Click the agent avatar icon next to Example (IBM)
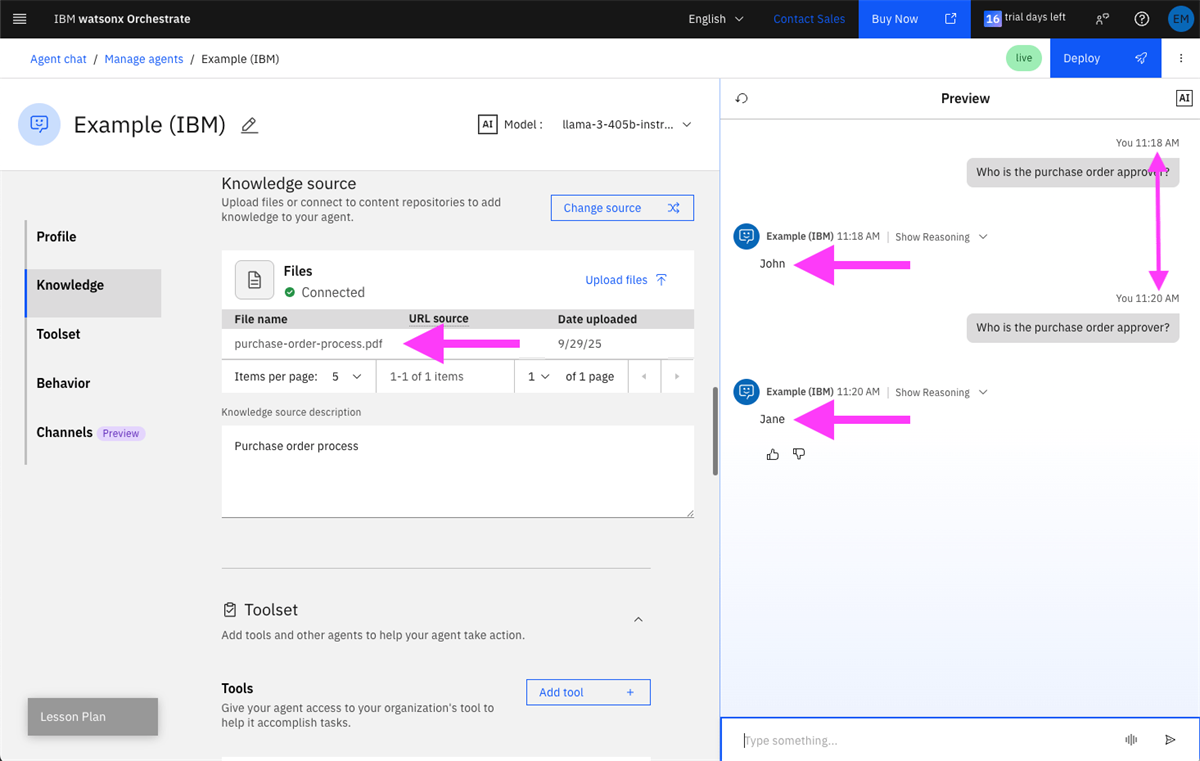Viewport: 1200px width, 761px height. 40,124
